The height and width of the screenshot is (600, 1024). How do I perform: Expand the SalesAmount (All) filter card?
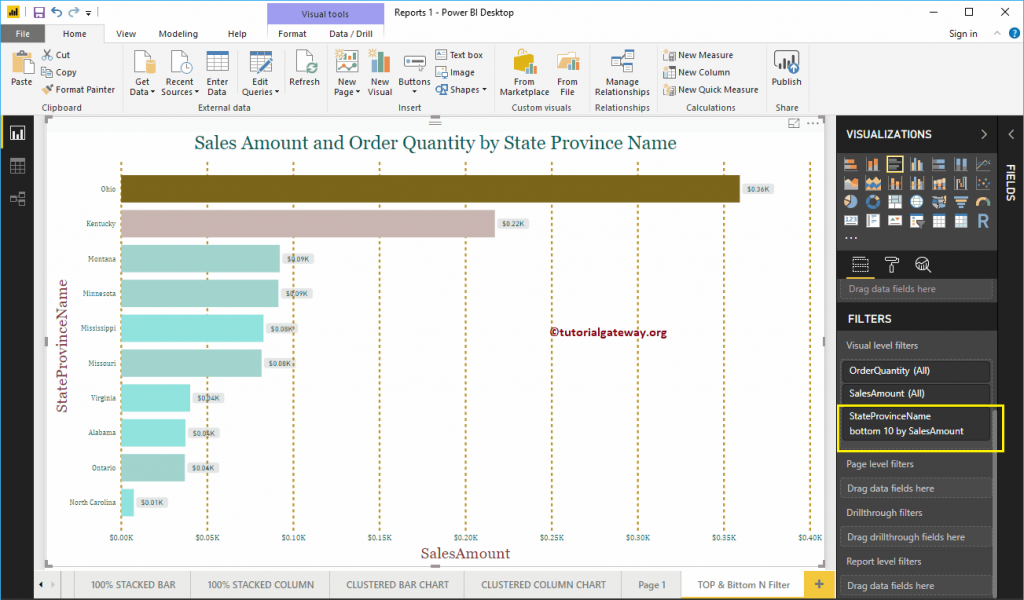click(x=917, y=393)
